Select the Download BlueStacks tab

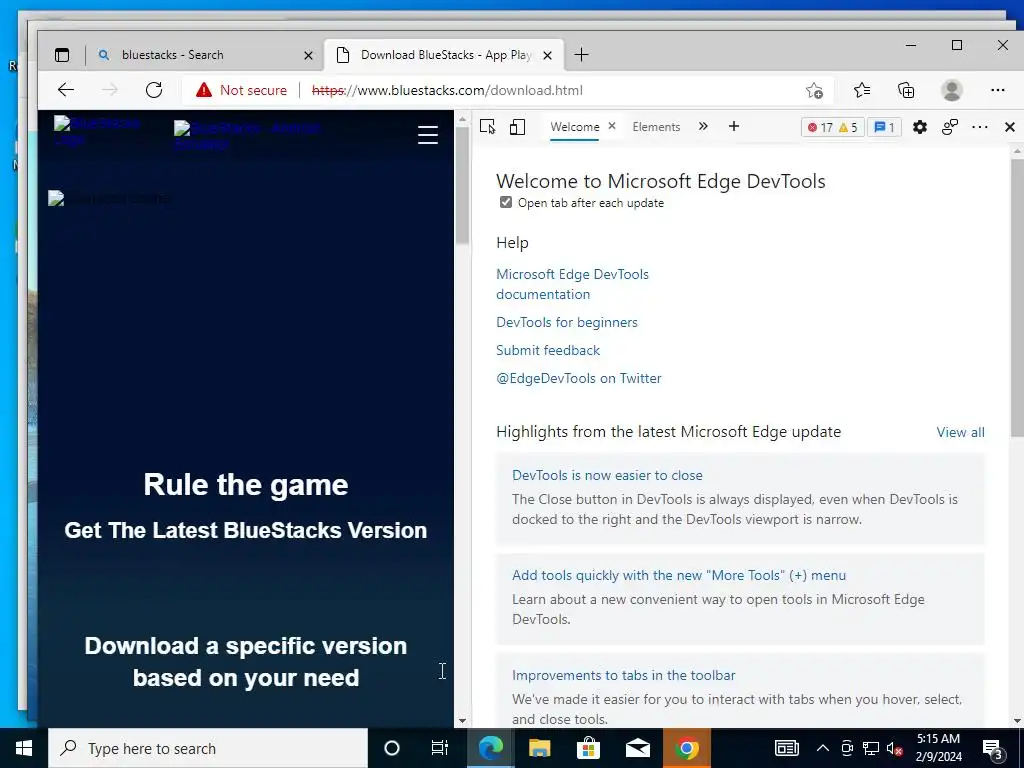(x=444, y=55)
